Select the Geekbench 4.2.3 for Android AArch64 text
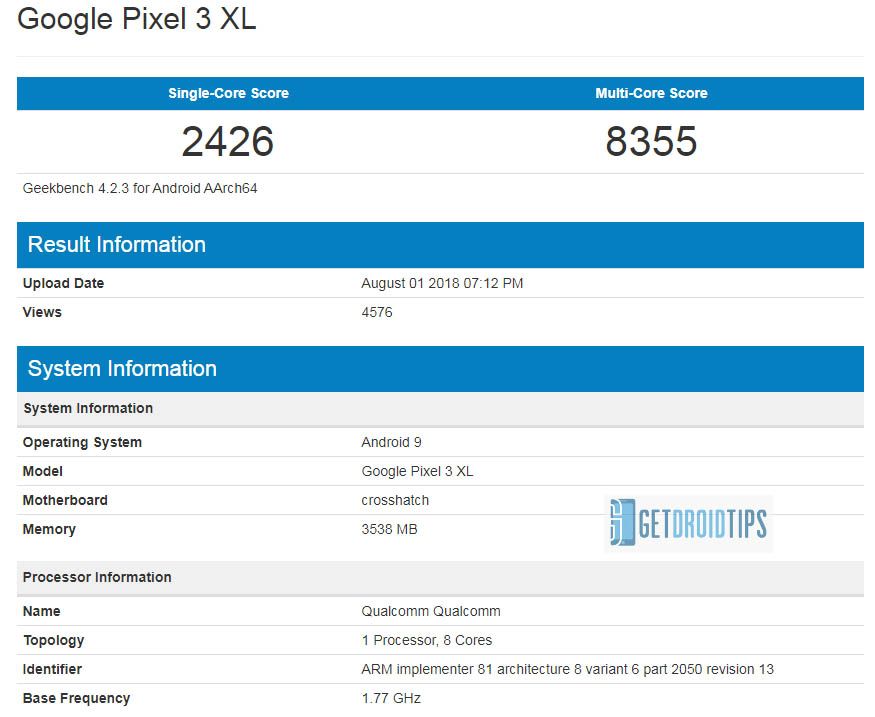Image resolution: width=875 pixels, height=717 pixels. click(140, 189)
